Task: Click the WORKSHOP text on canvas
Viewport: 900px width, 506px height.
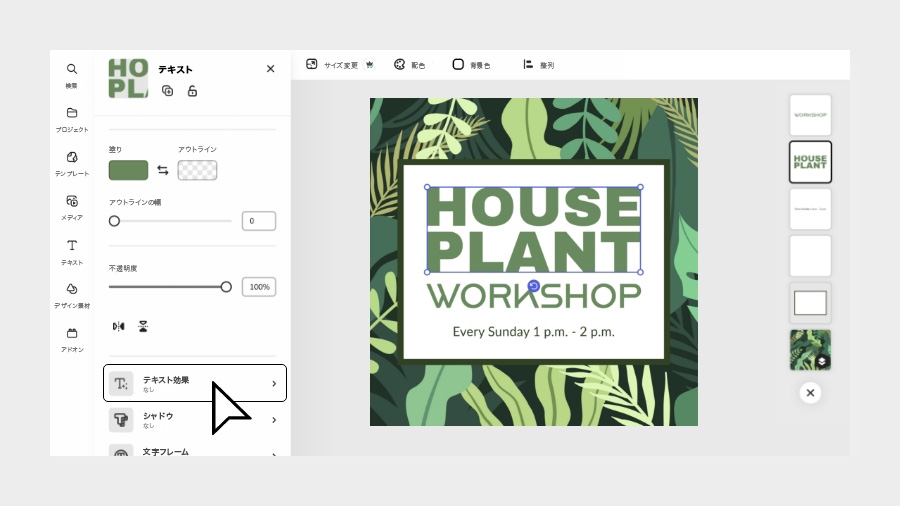Action: 534,296
